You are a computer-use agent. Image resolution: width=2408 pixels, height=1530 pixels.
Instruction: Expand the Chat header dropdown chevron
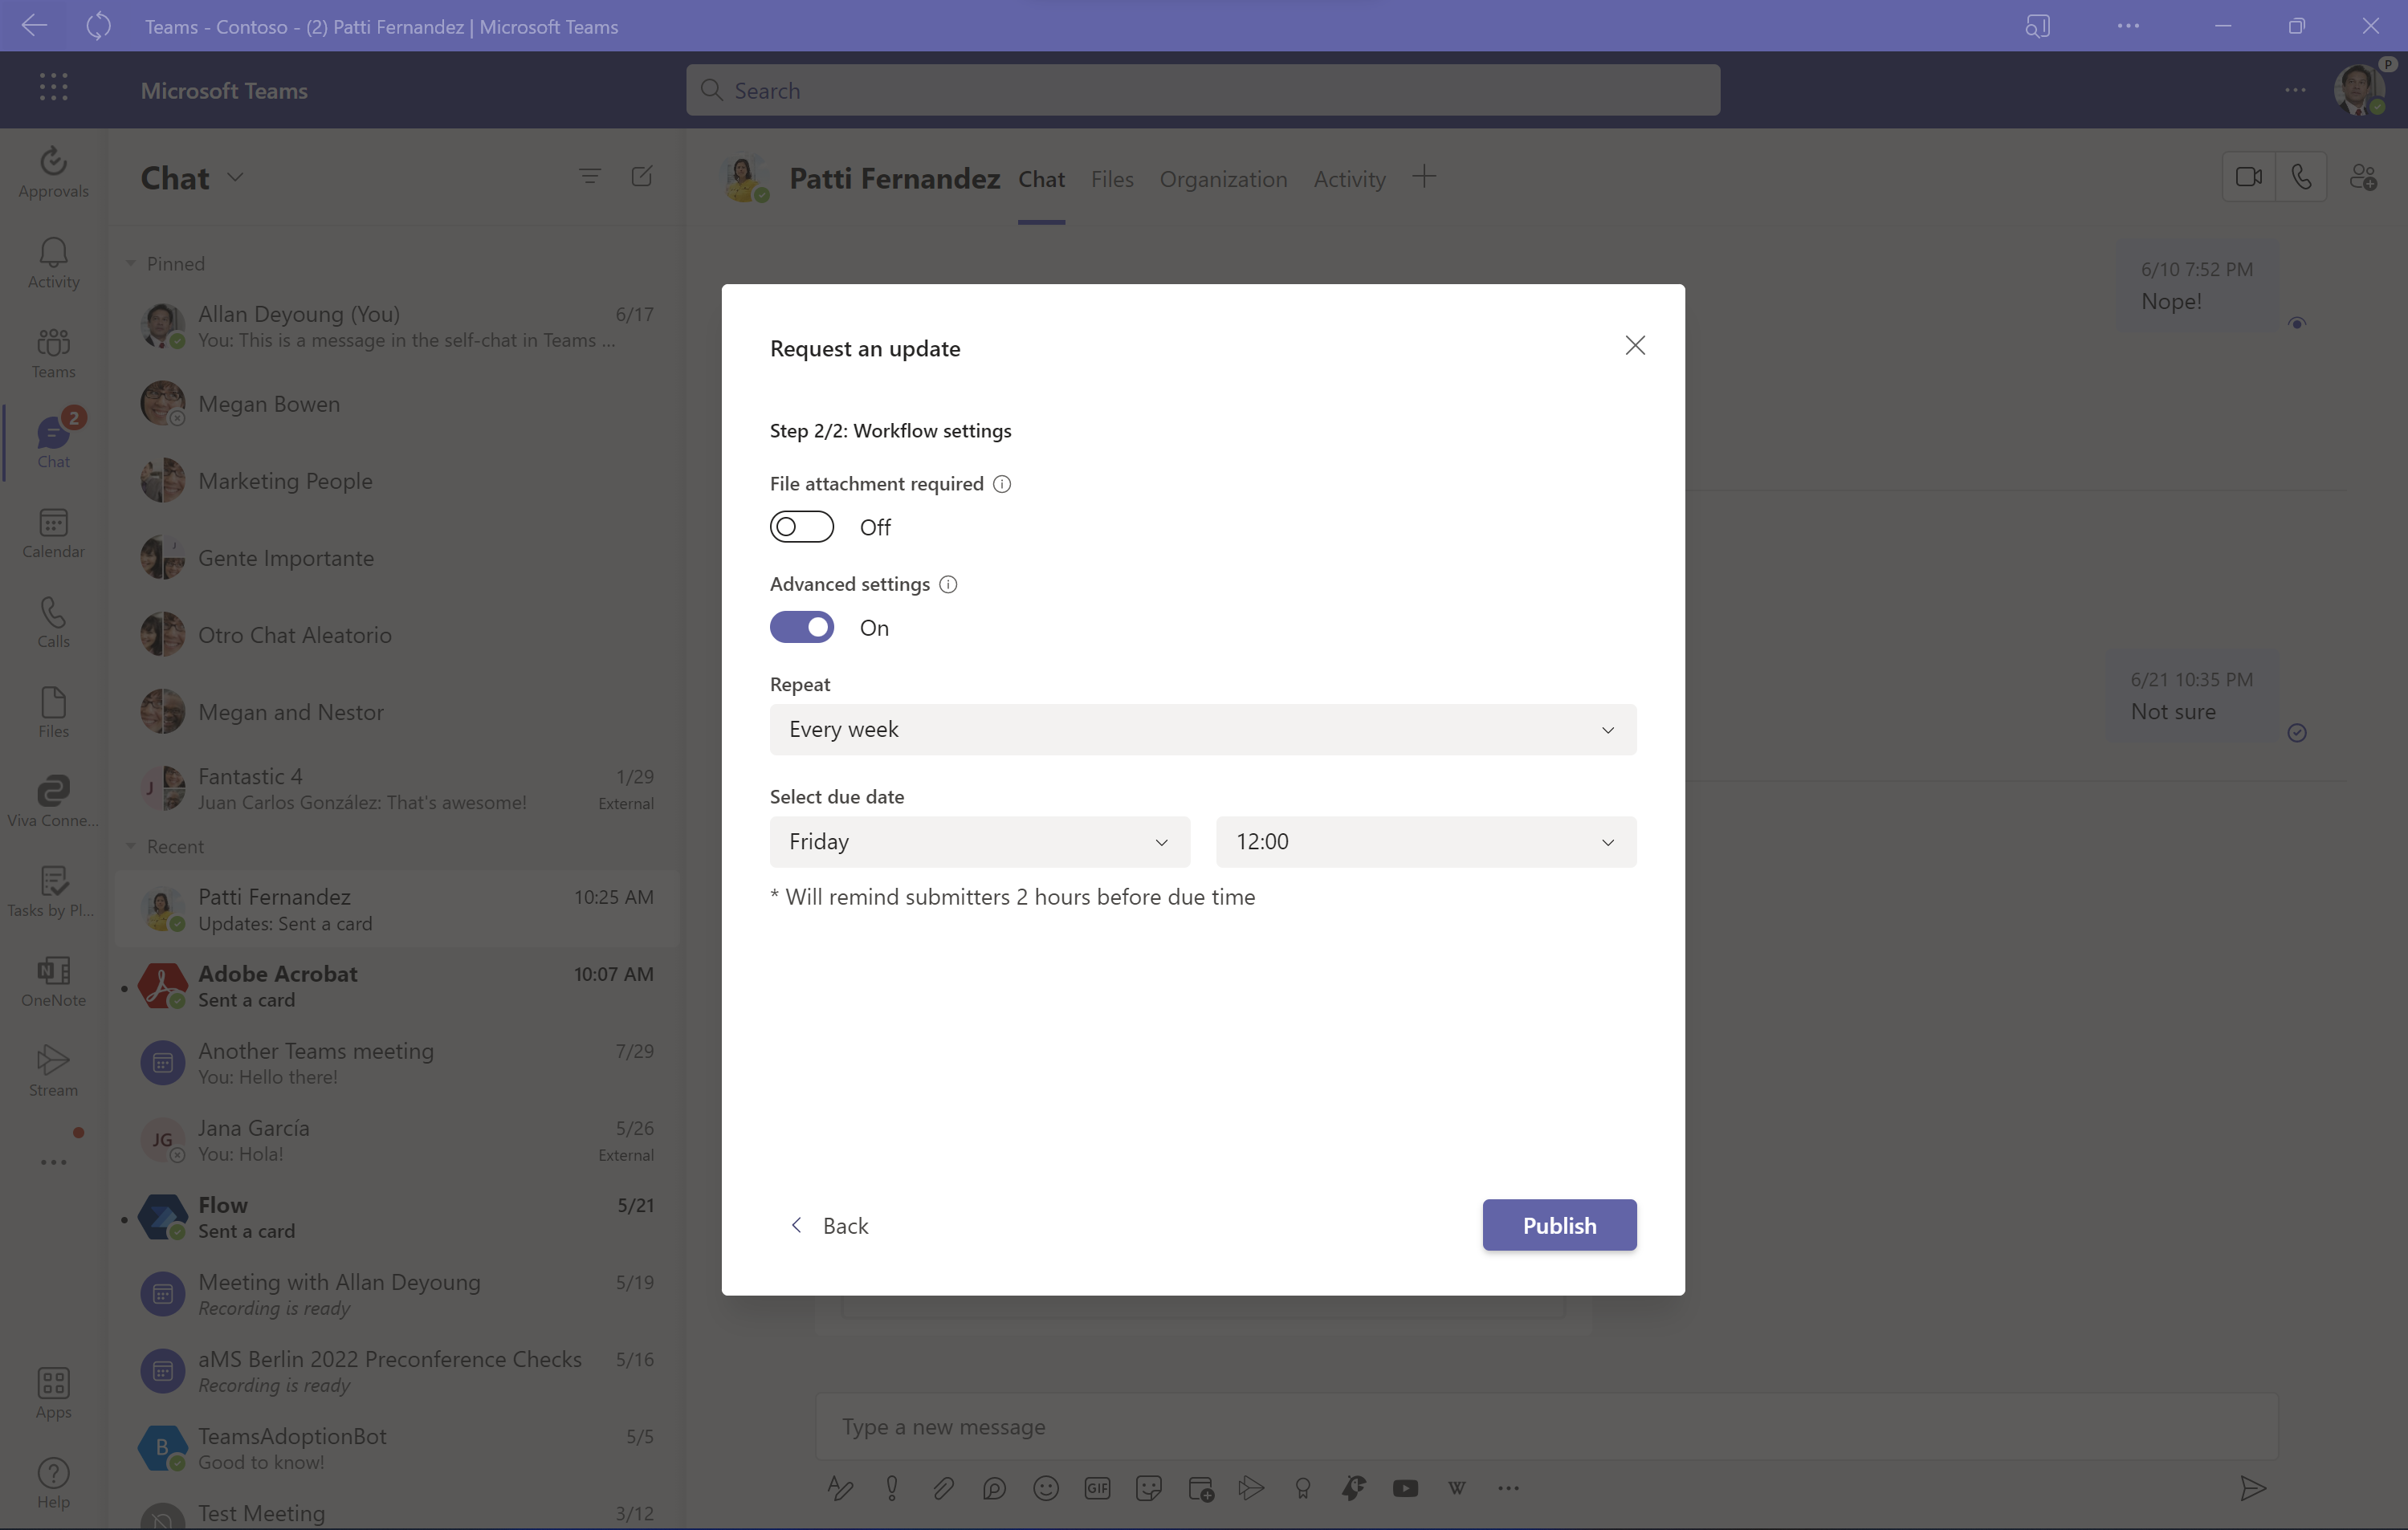tap(235, 177)
